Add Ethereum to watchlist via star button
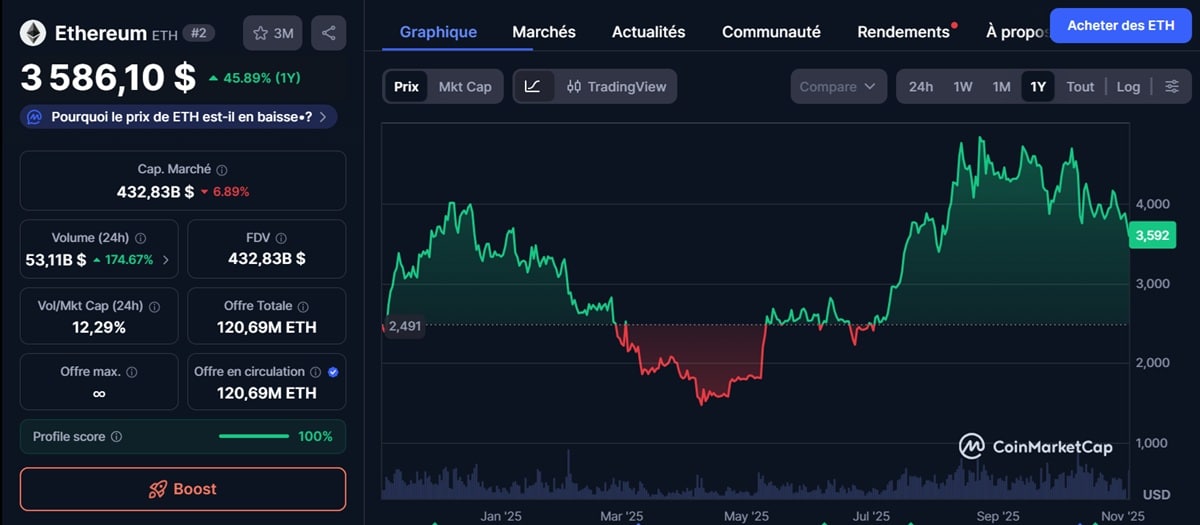 click(x=273, y=33)
